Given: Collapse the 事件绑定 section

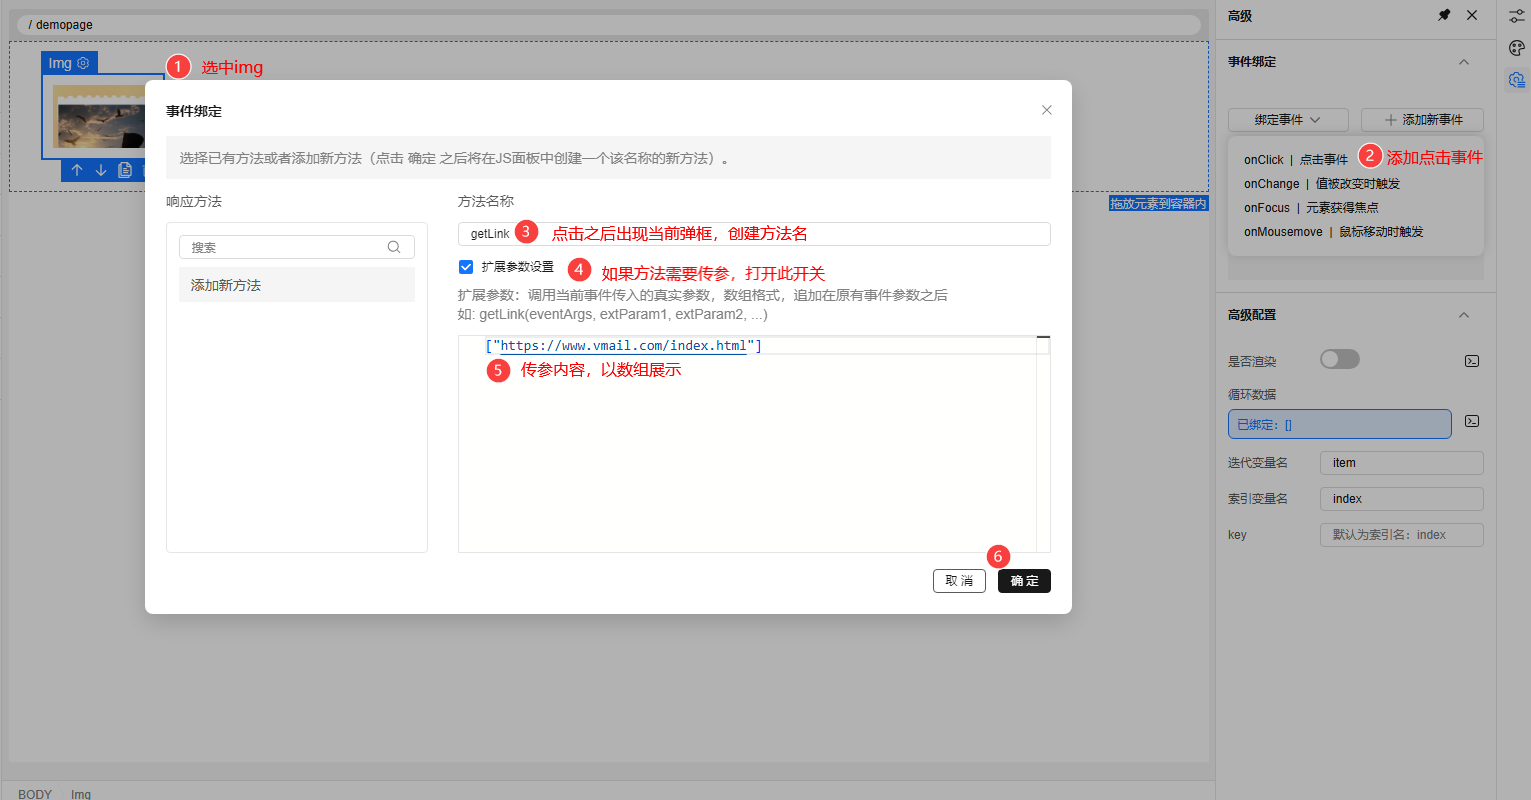Looking at the screenshot, I should click(1464, 62).
